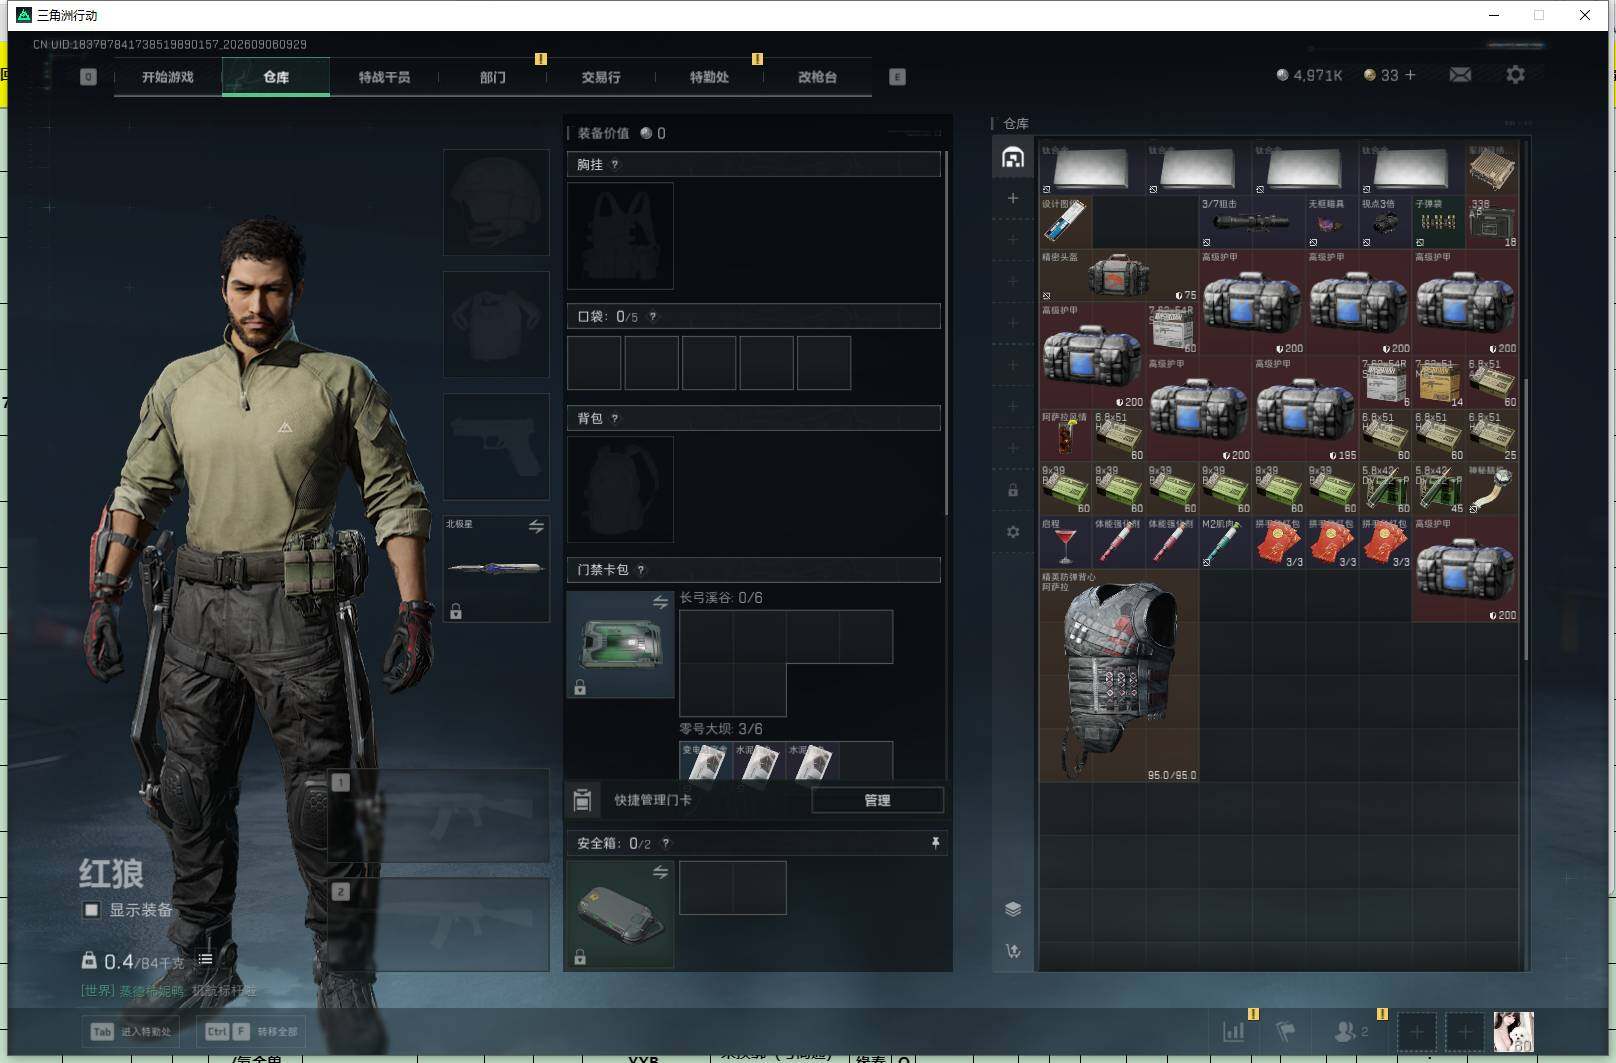Open the weight details list icon

(205, 959)
